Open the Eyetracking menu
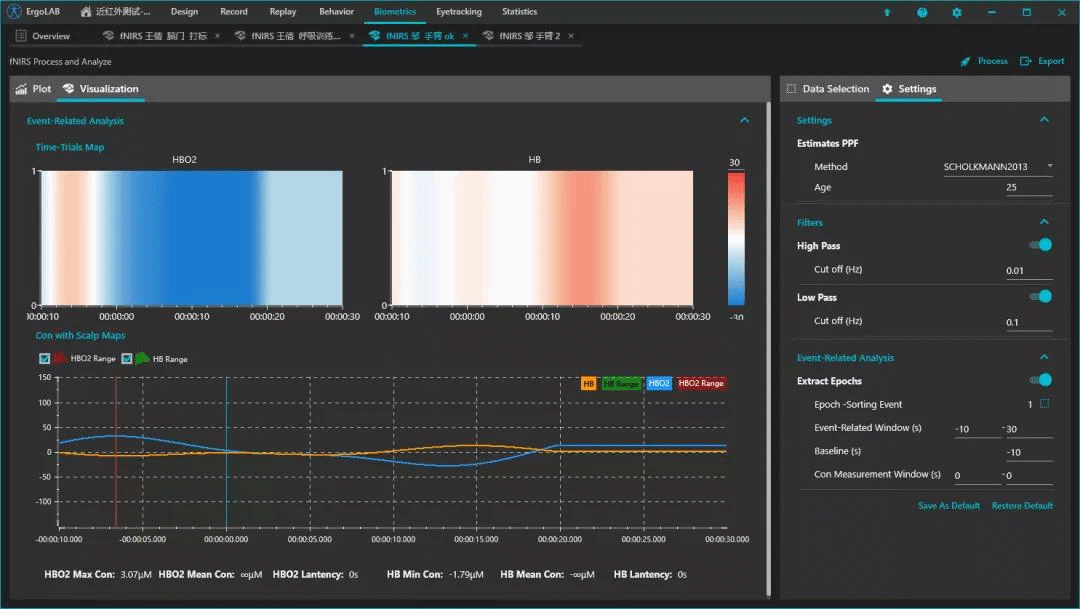 tap(458, 12)
